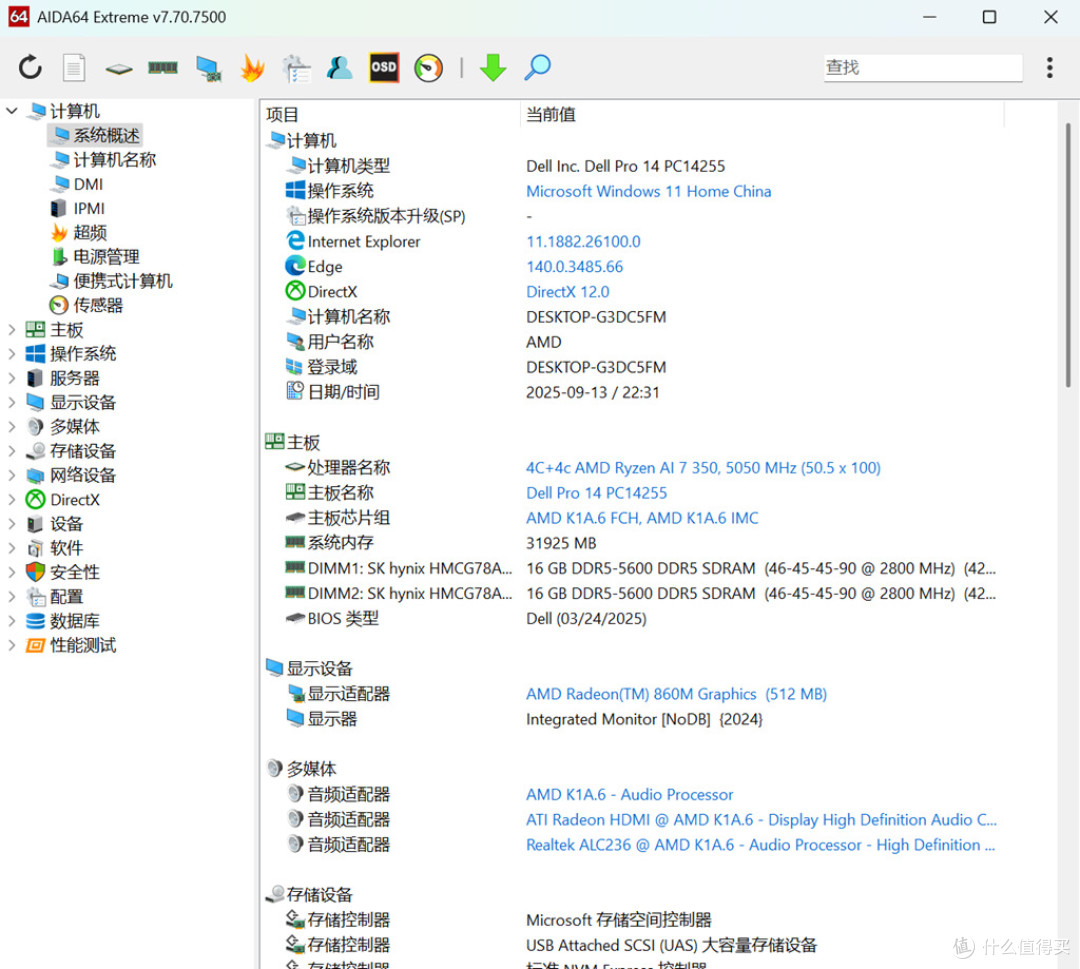The image size is (1080, 969).
Task: Open the AMD Radeon 860M Graphics link
Action: click(x=676, y=694)
